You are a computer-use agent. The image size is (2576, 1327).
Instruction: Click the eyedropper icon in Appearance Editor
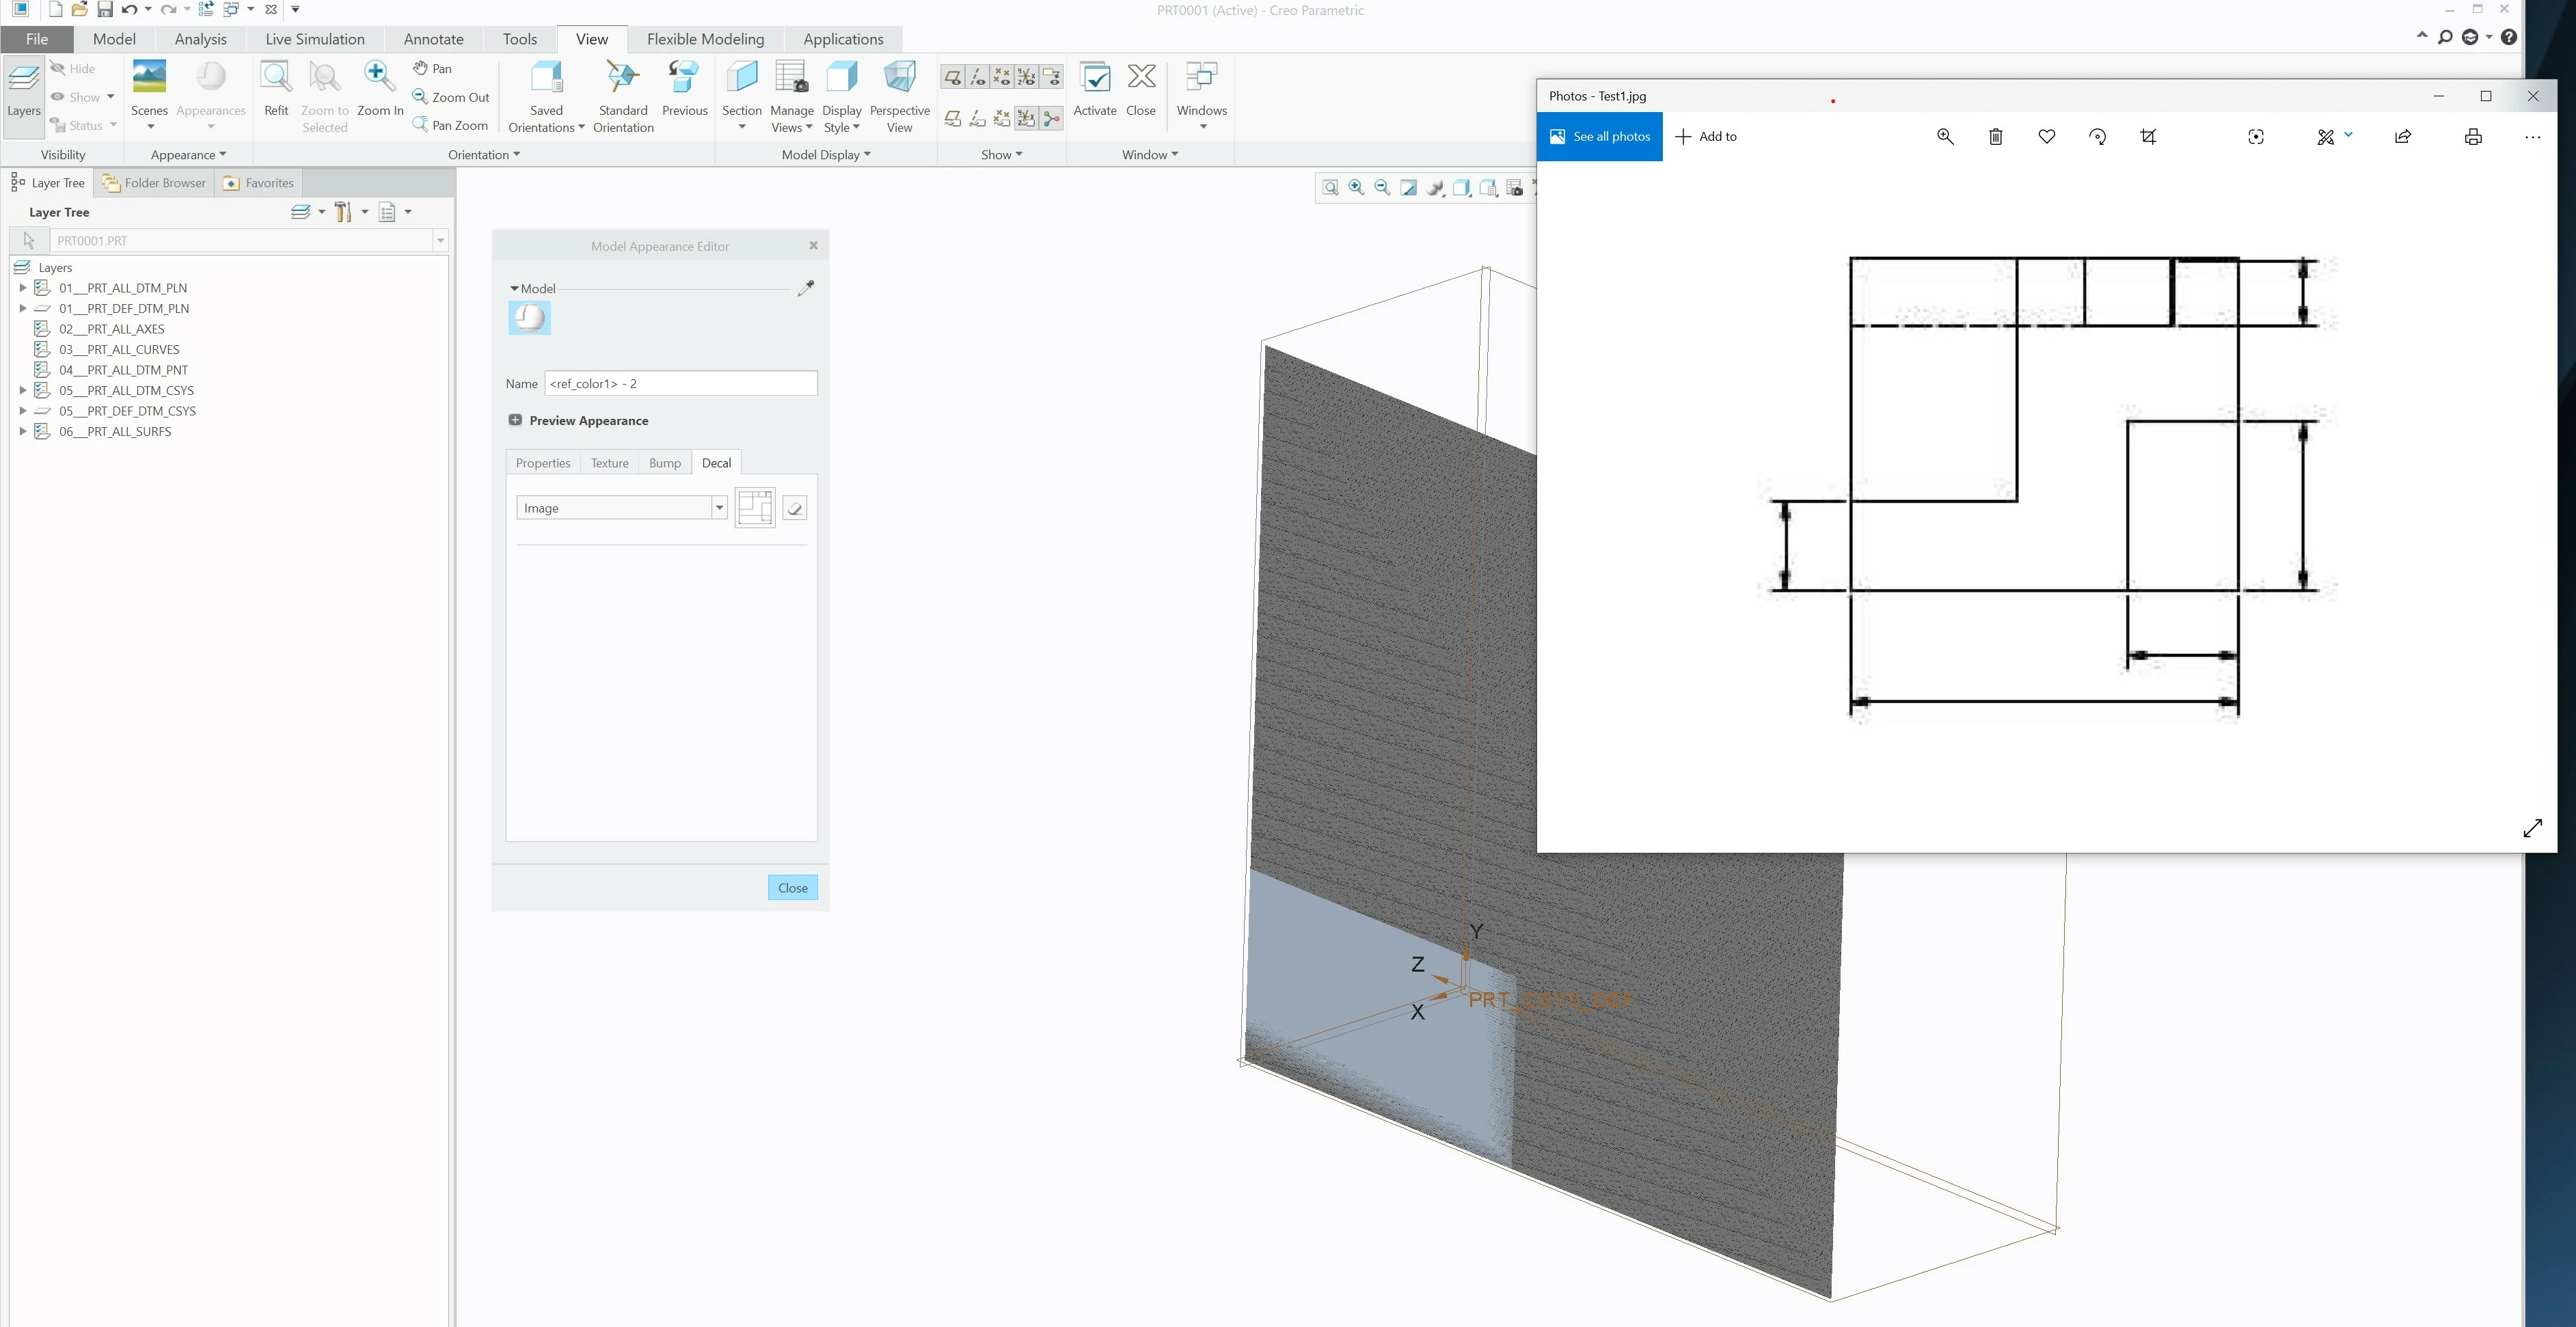tap(806, 288)
